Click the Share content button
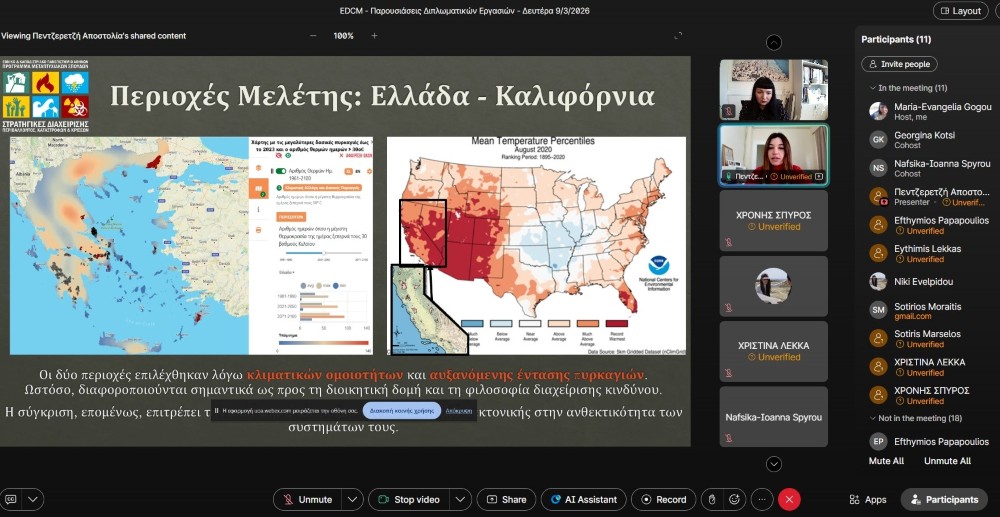Viewport: 1000px width, 517px height. tap(504, 499)
